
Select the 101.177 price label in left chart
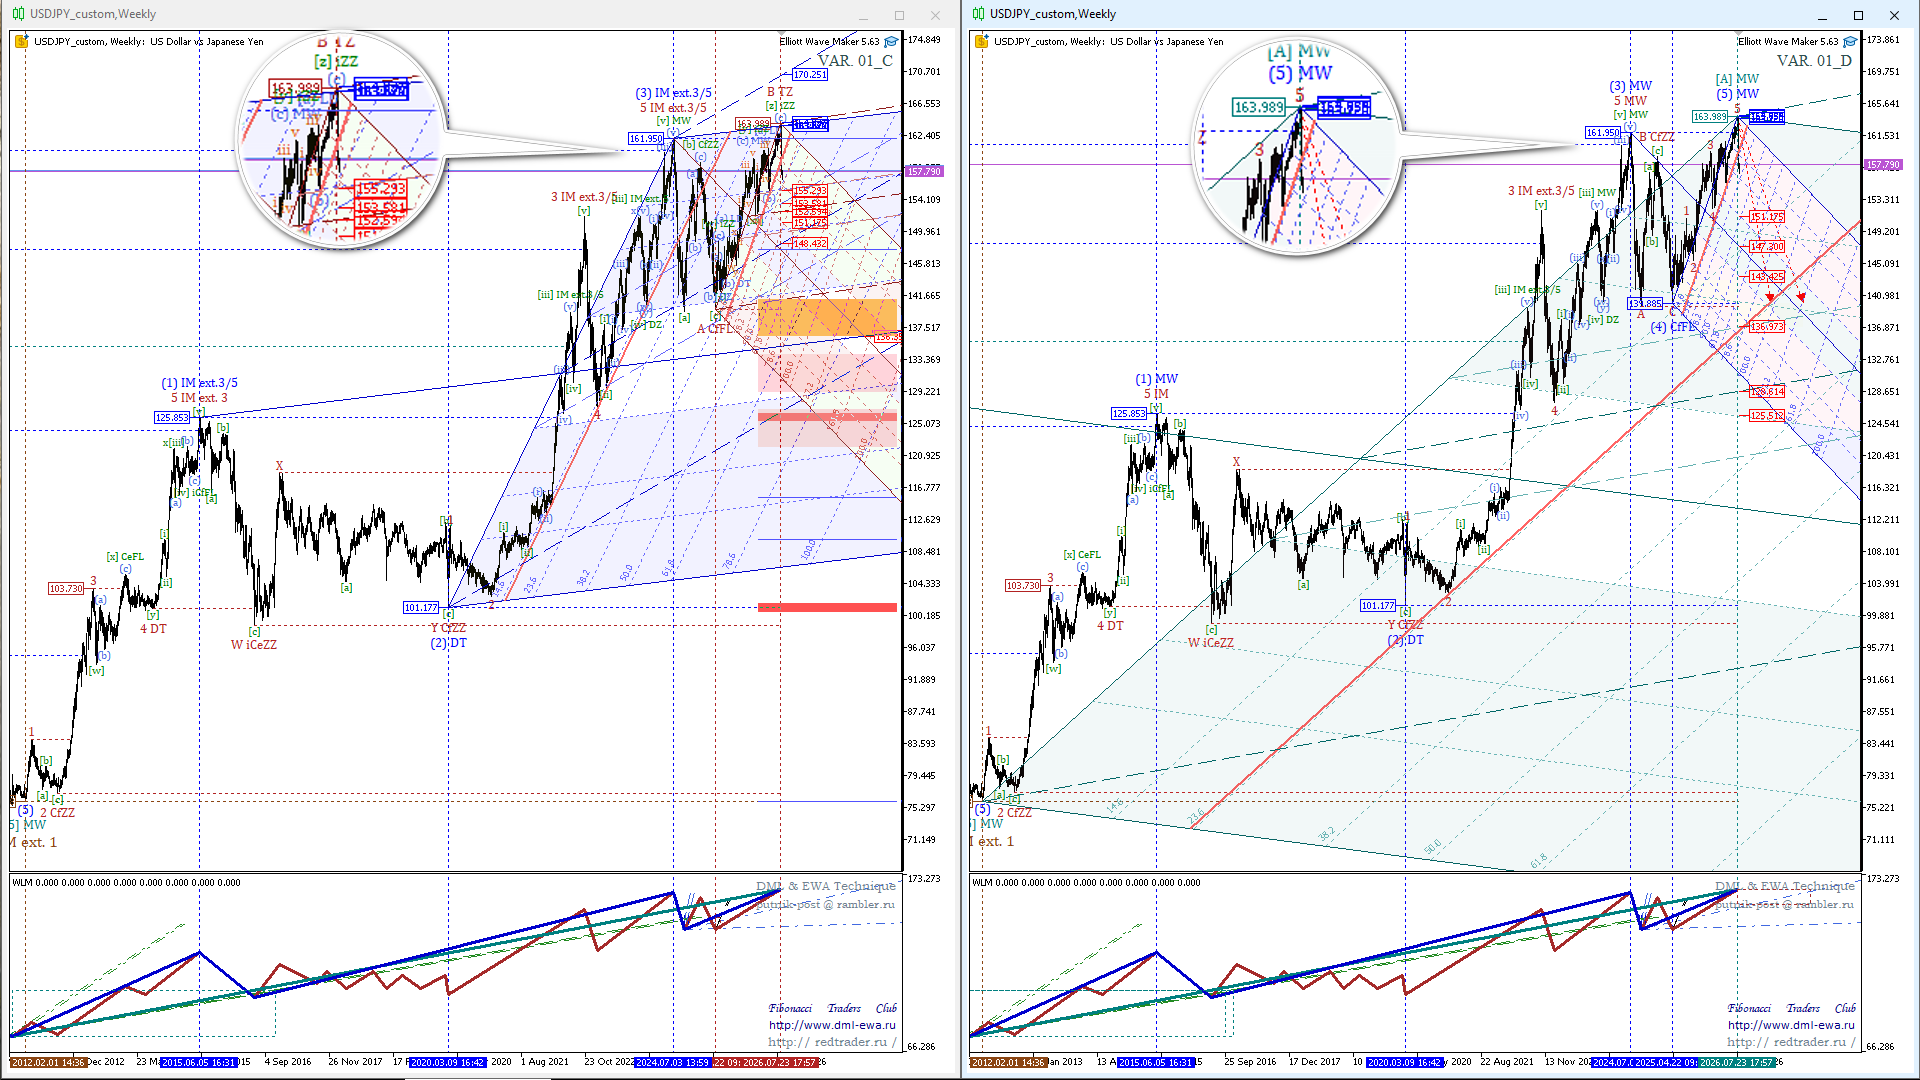click(421, 608)
